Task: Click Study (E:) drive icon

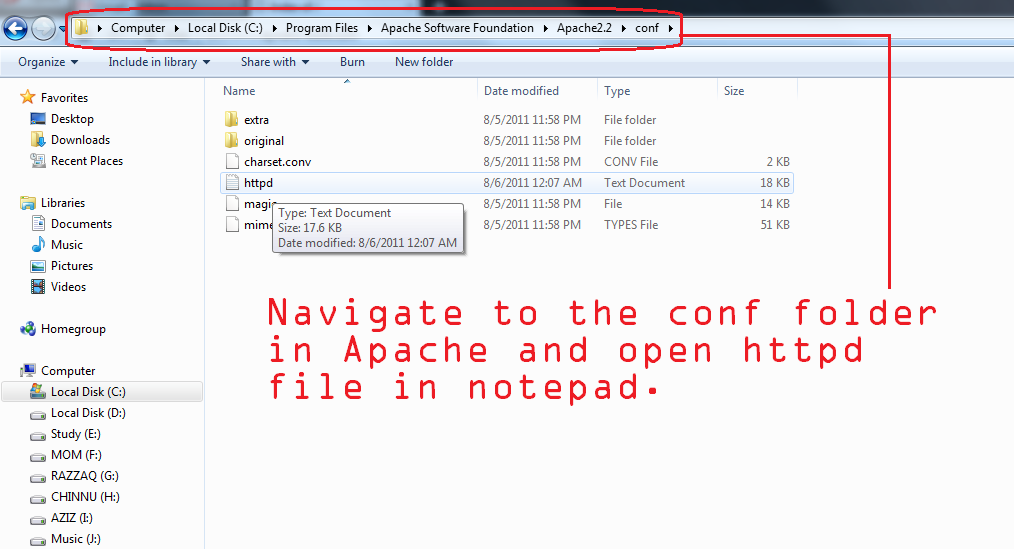Action: click(x=38, y=435)
